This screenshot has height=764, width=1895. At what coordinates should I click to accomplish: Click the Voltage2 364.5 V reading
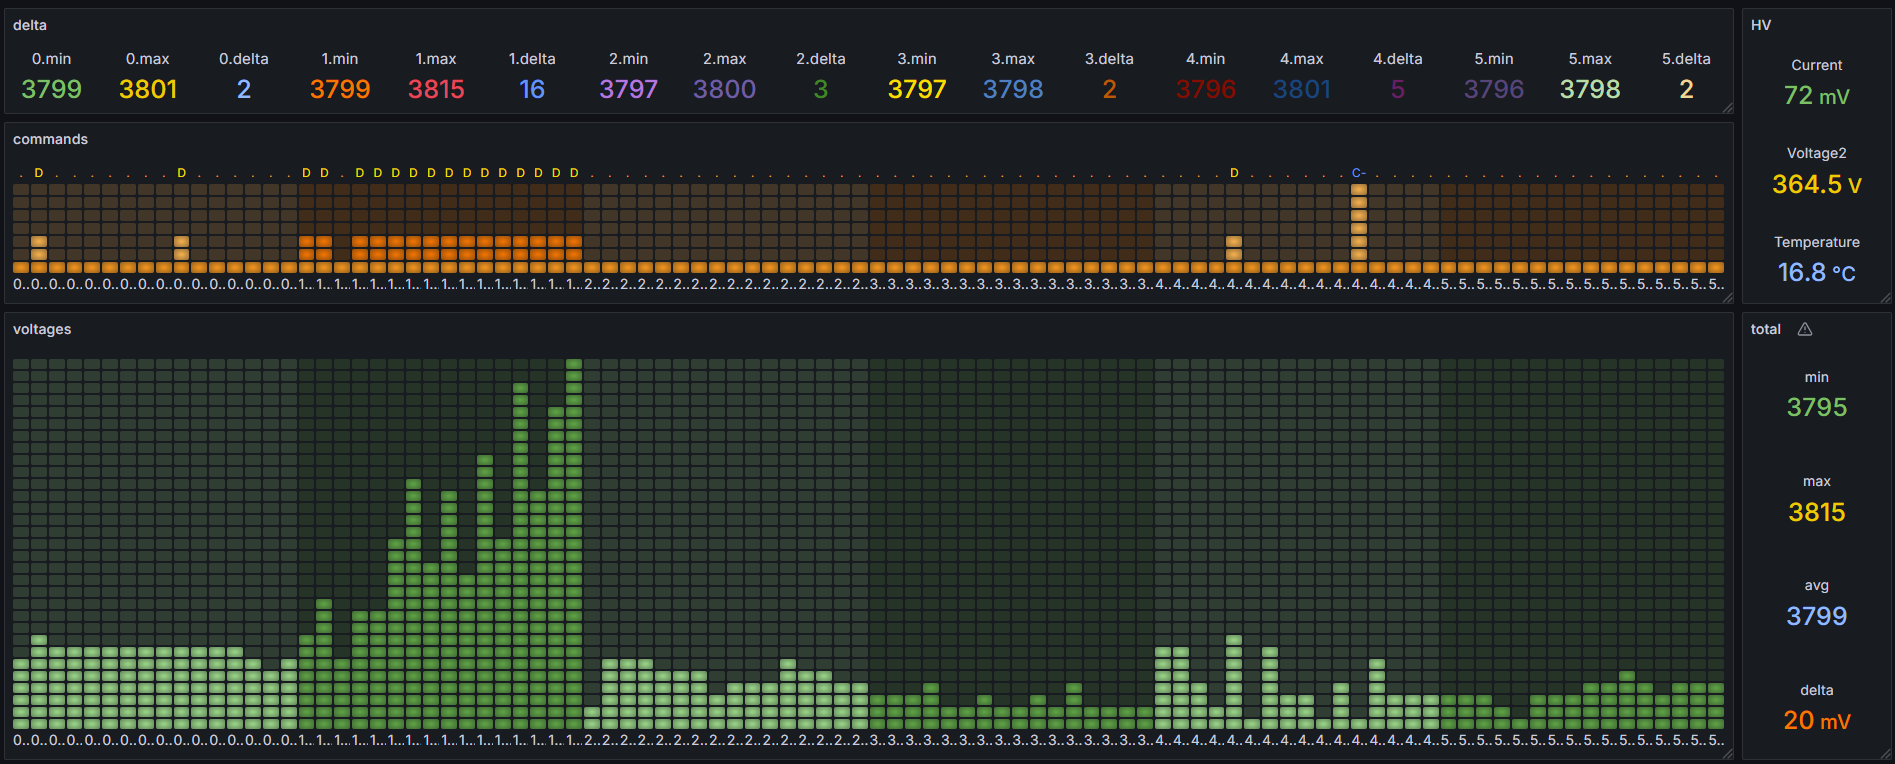(1816, 185)
